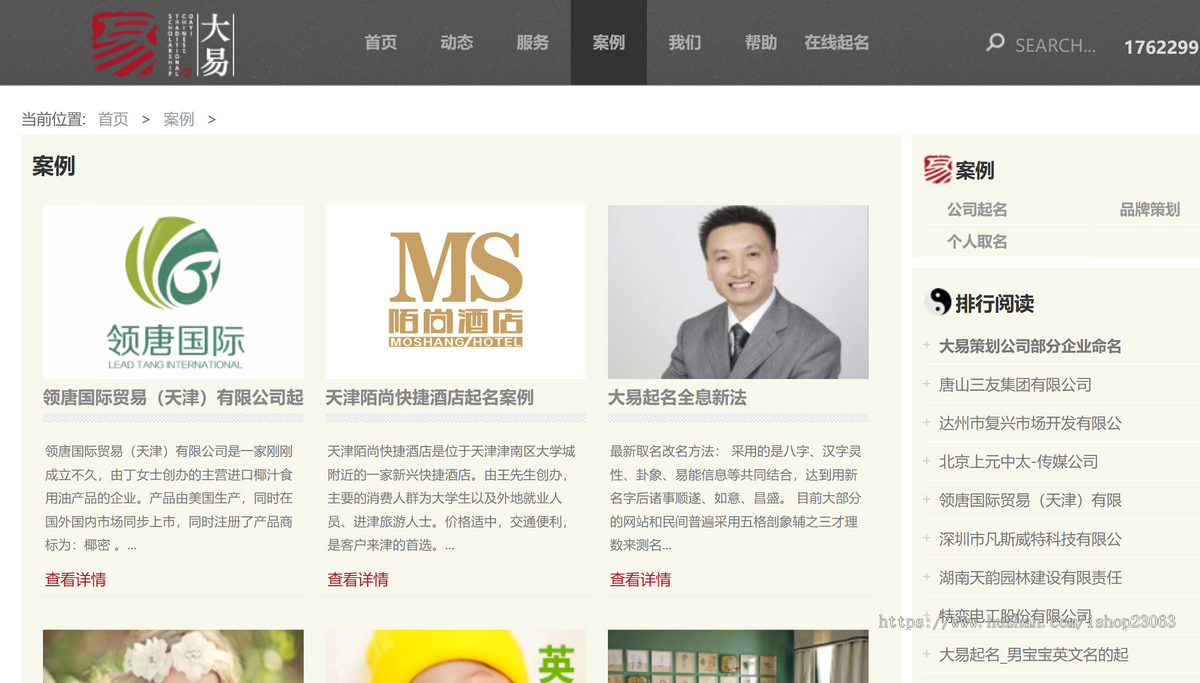Open title 天津陌尚快捷酒店起名案例
The width and height of the screenshot is (1200, 683).
(x=429, y=397)
